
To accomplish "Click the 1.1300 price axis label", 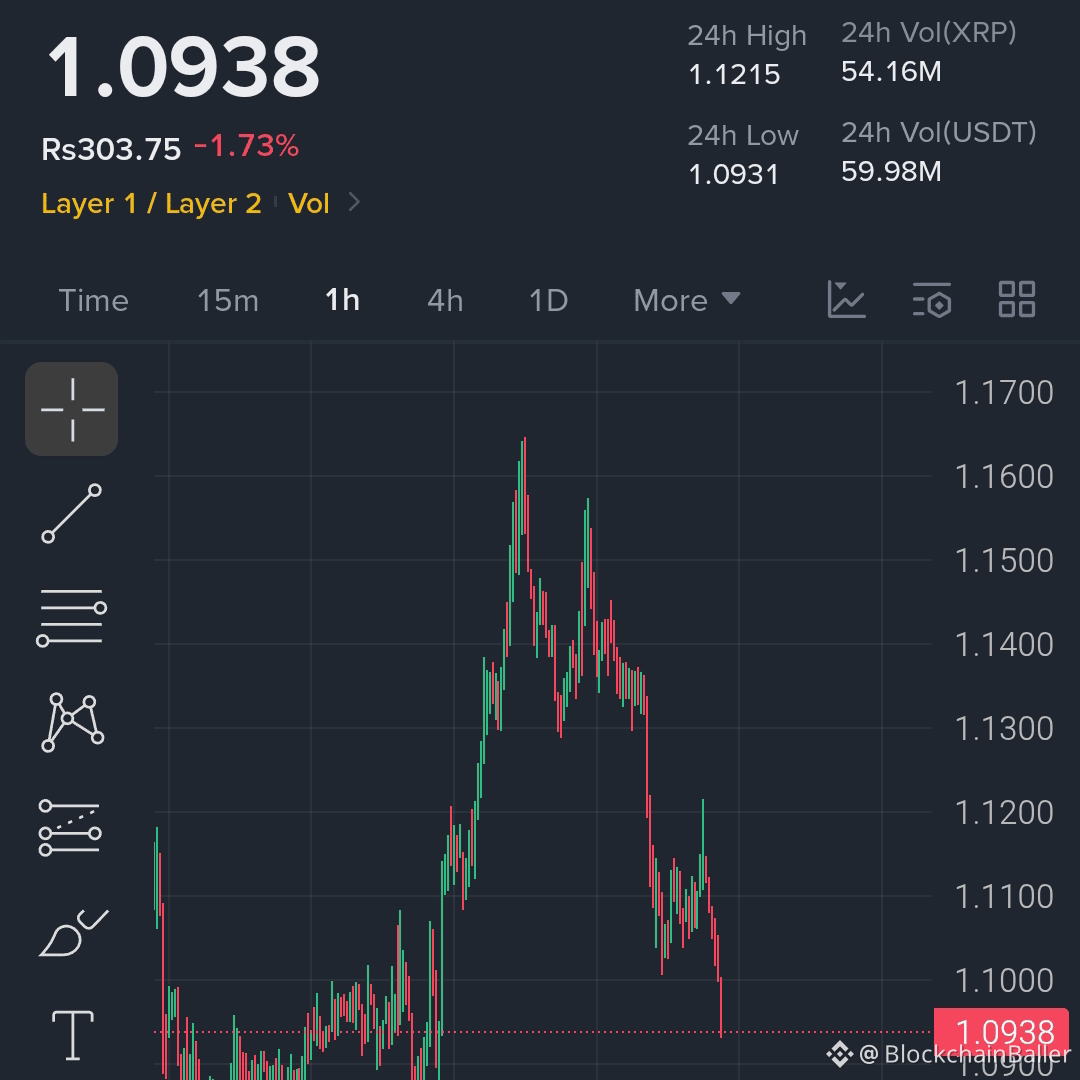I will click(1004, 729).
